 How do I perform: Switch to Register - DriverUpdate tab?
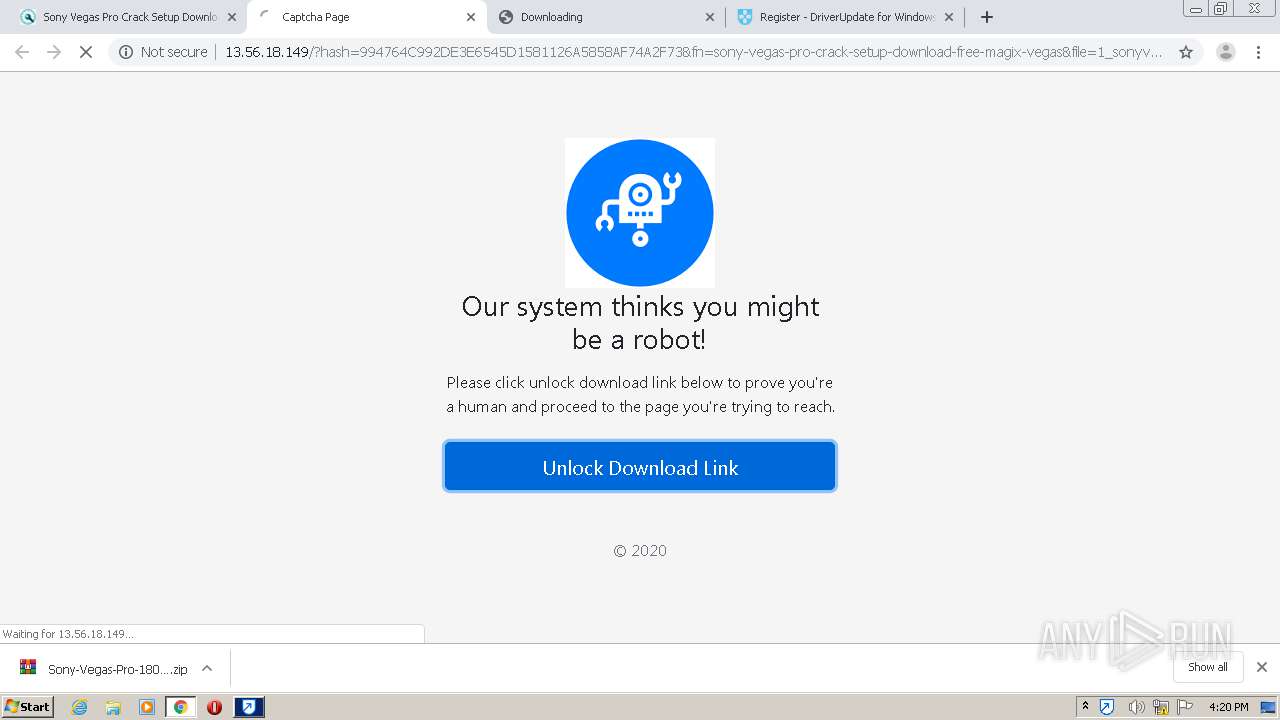(x=845, y=17)
